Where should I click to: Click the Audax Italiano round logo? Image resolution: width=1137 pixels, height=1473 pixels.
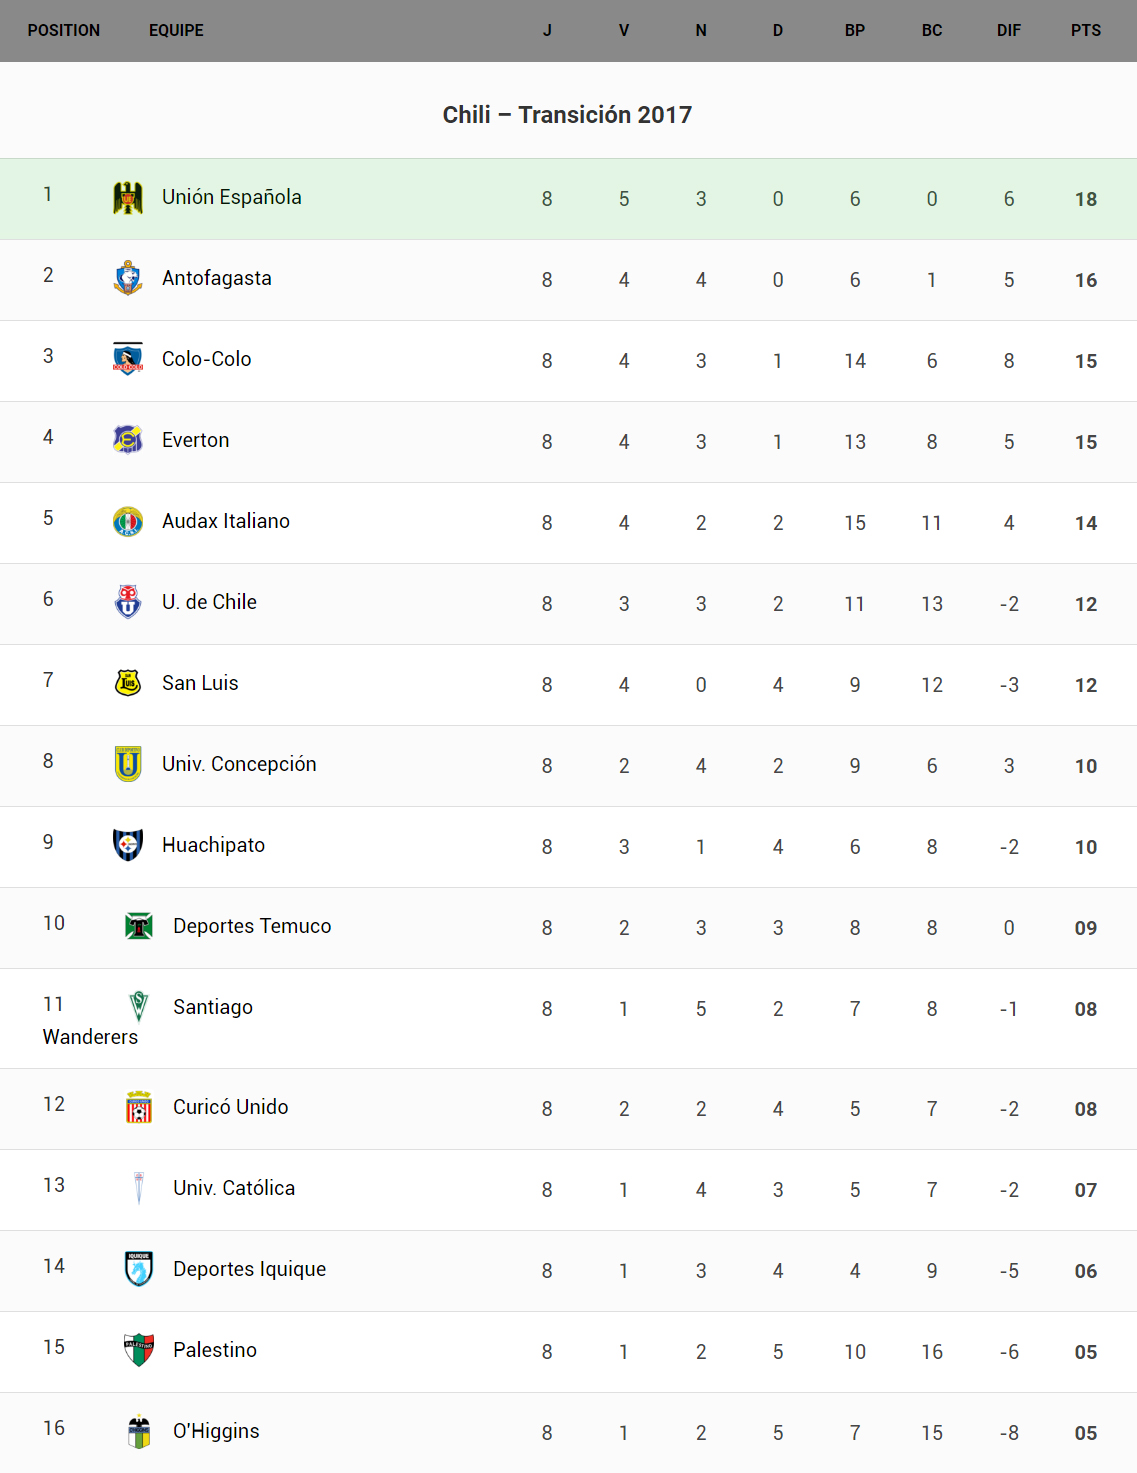pyautogui.click(x=128, y=521)
